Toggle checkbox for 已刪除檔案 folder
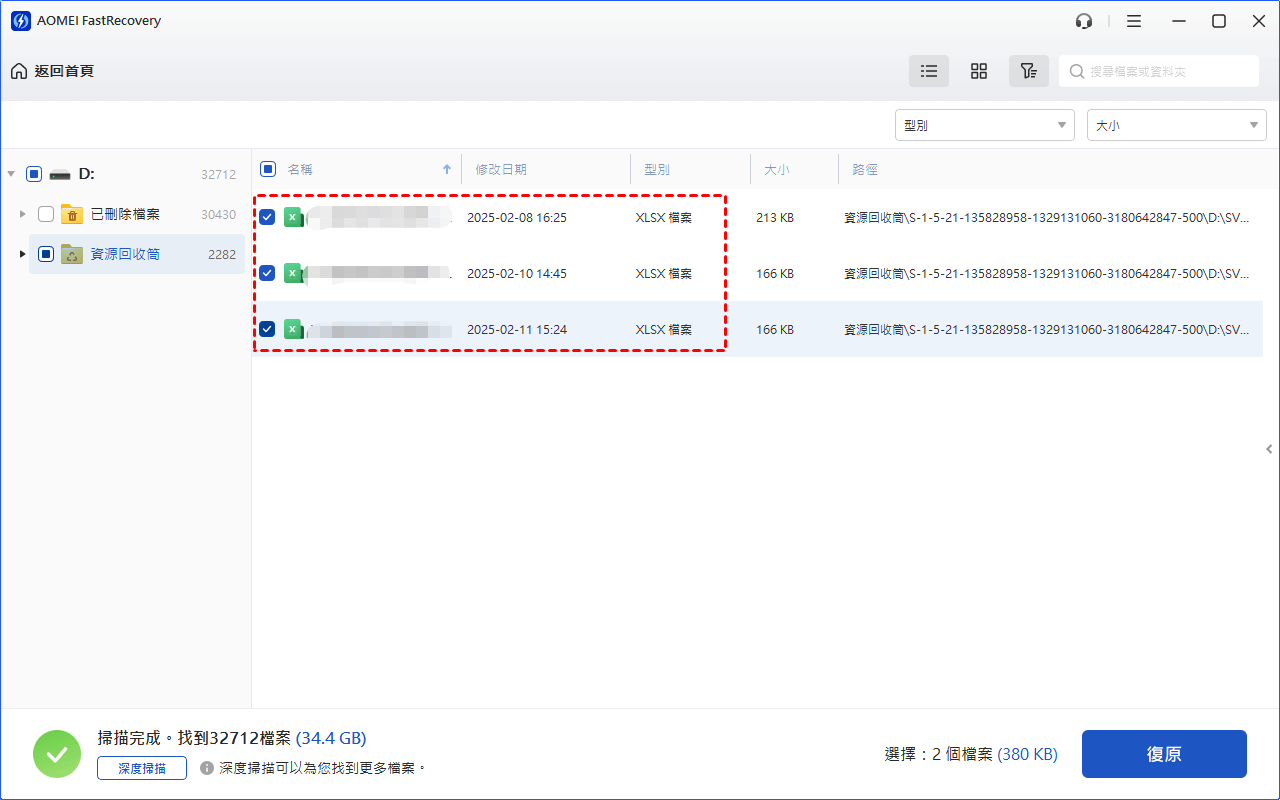1280x800 pixels. (x=46, y=214)
